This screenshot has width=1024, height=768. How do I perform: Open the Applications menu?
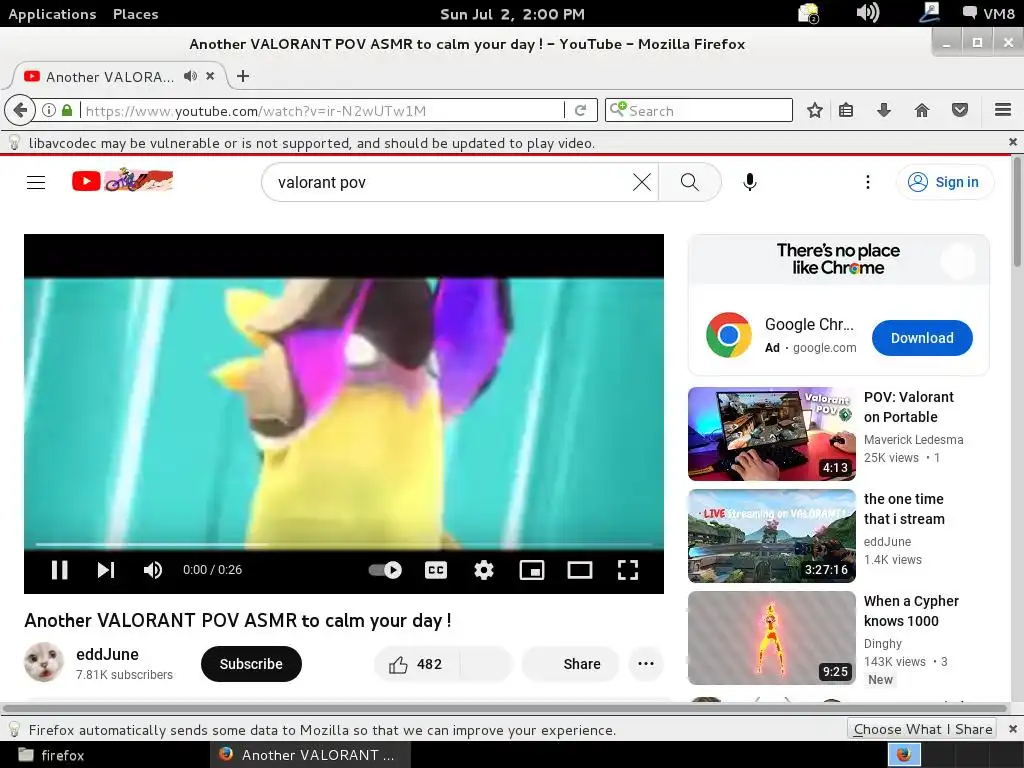click(x=52, y=14)
